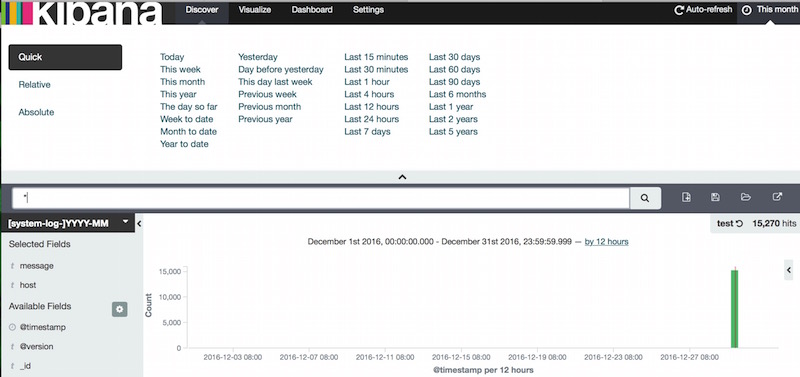Open the Settings tab
800x377 pixels.
(368, 10)
